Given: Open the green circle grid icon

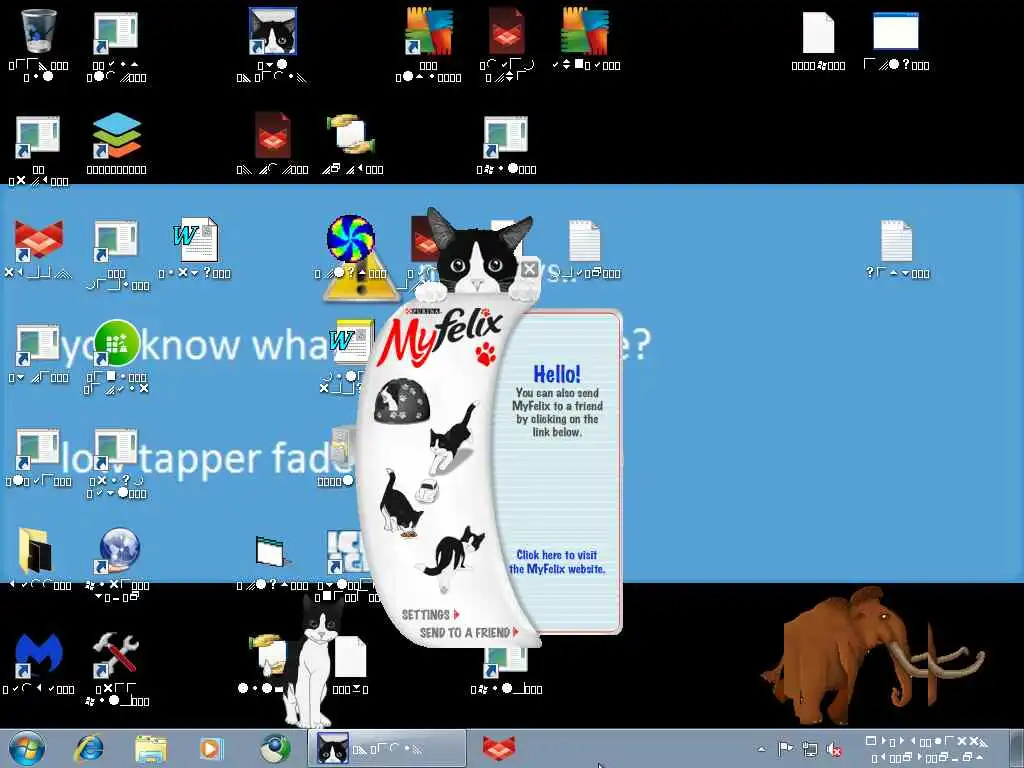Looking at the screenshot, I should (116, 343).
